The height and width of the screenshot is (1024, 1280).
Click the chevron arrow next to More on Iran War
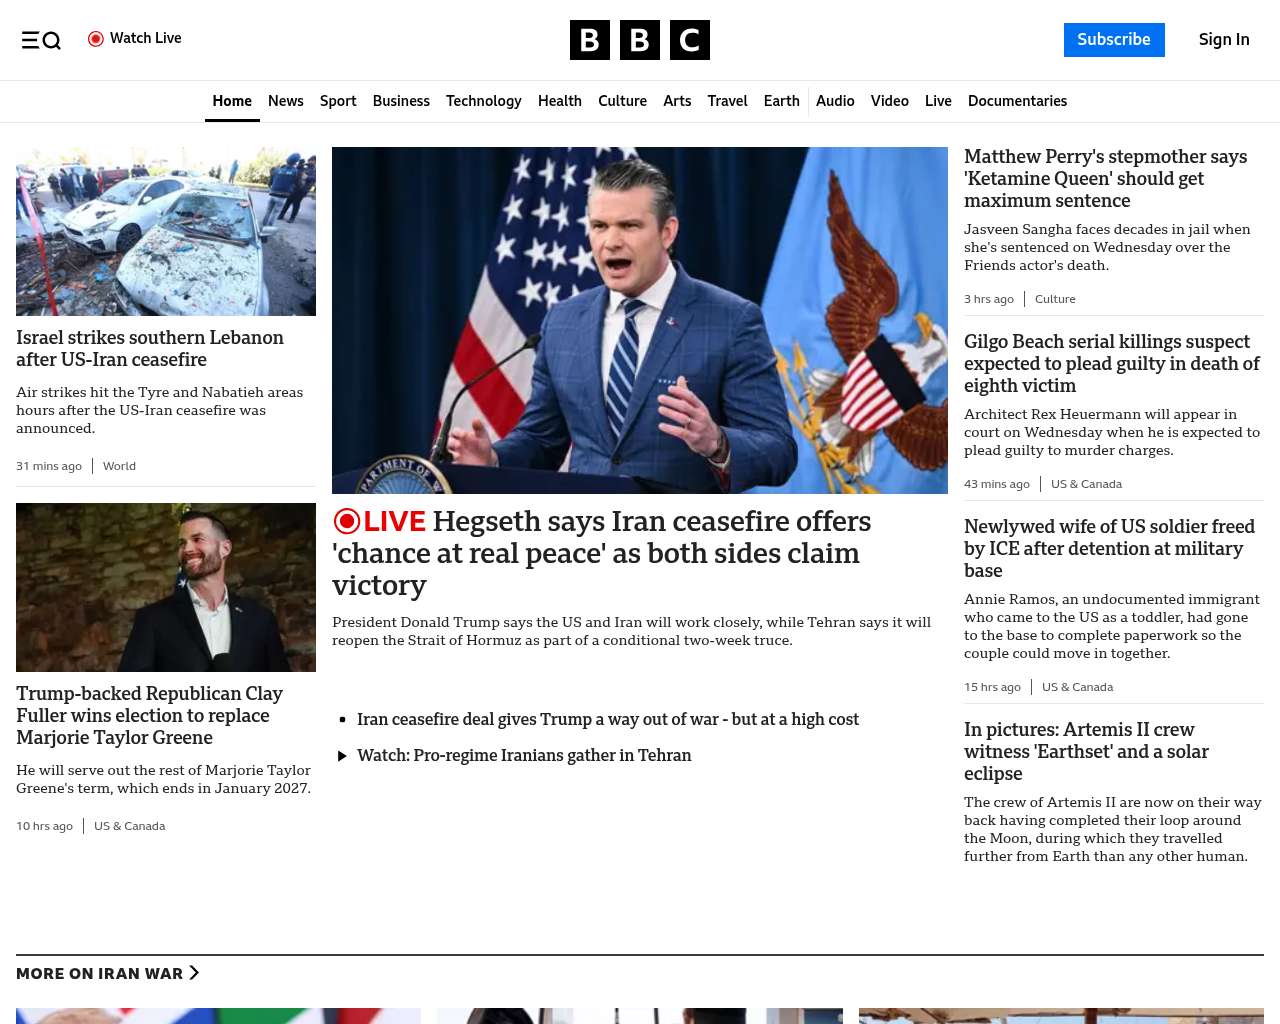pyautogui.click(x=194, y=973)
